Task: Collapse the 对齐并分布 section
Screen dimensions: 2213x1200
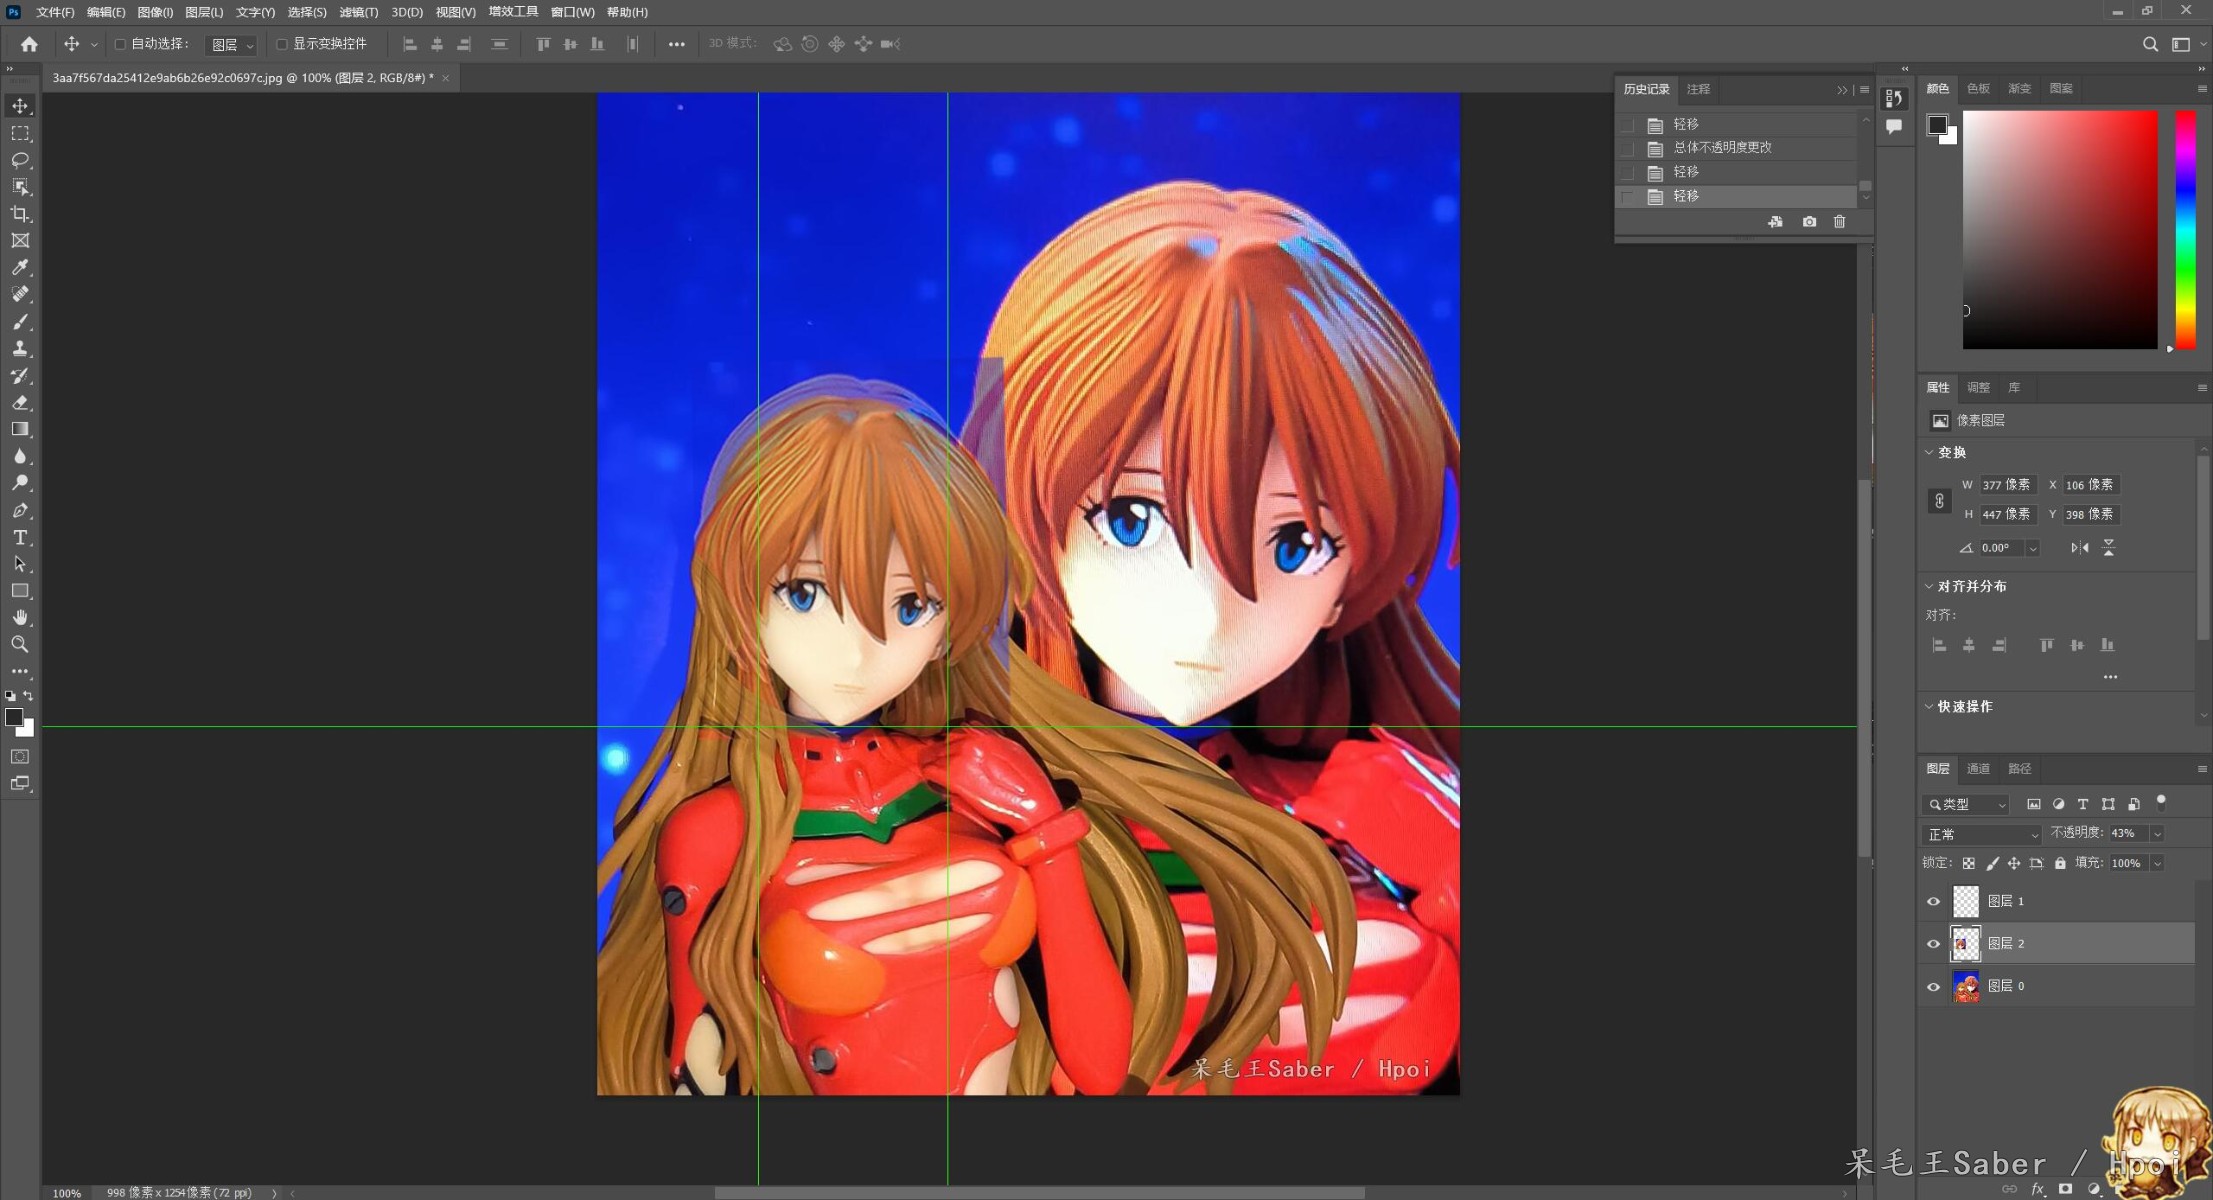Action: [x=1929, y=586]
